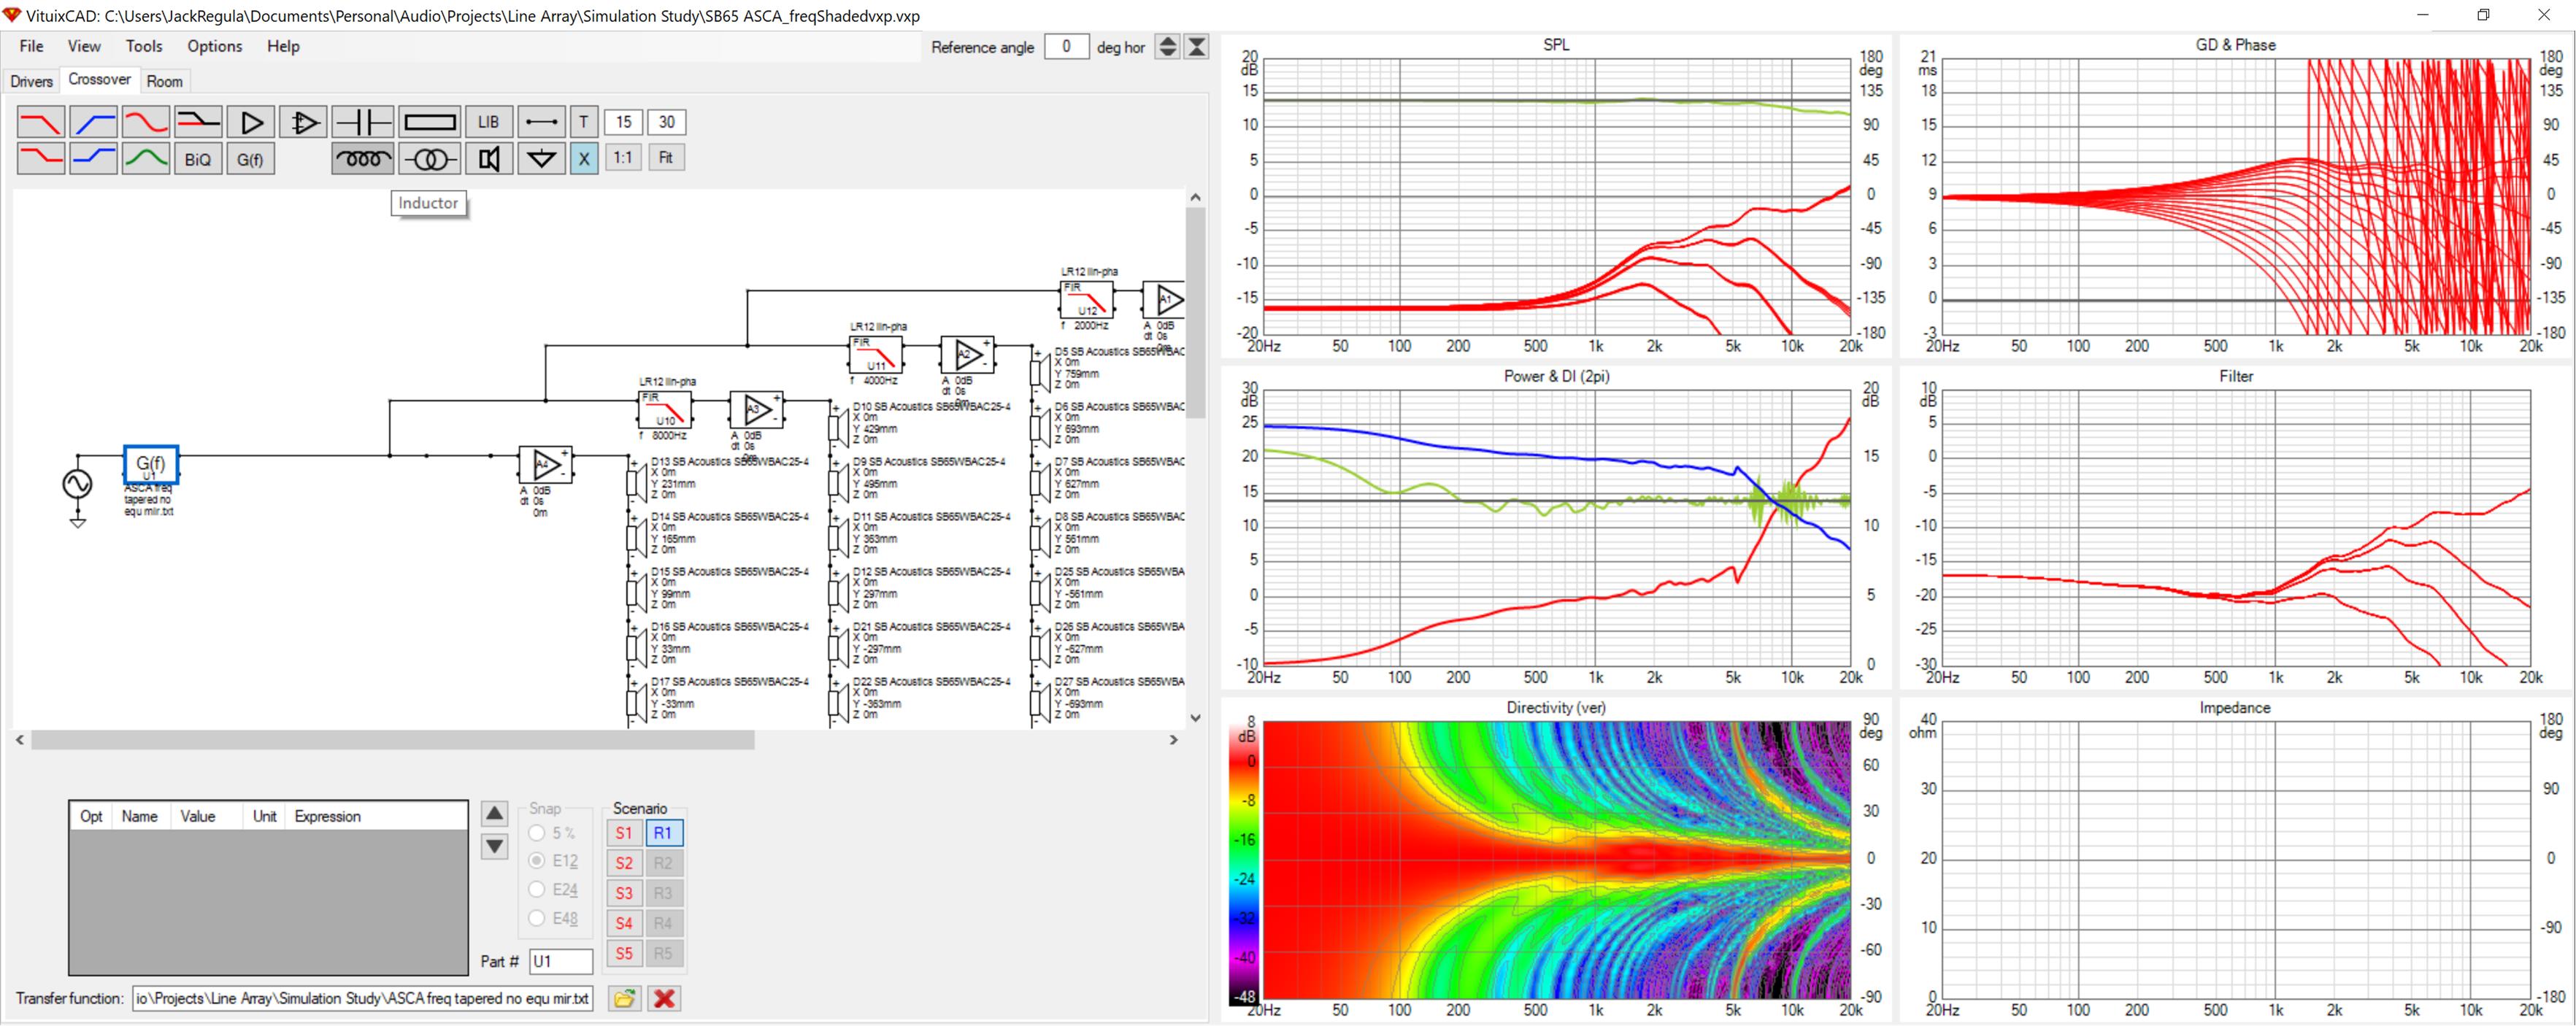This screenshot has height=1026, width=2576.
Task: Select the red low-shelf filter block tool
Action: coord(41,158)
